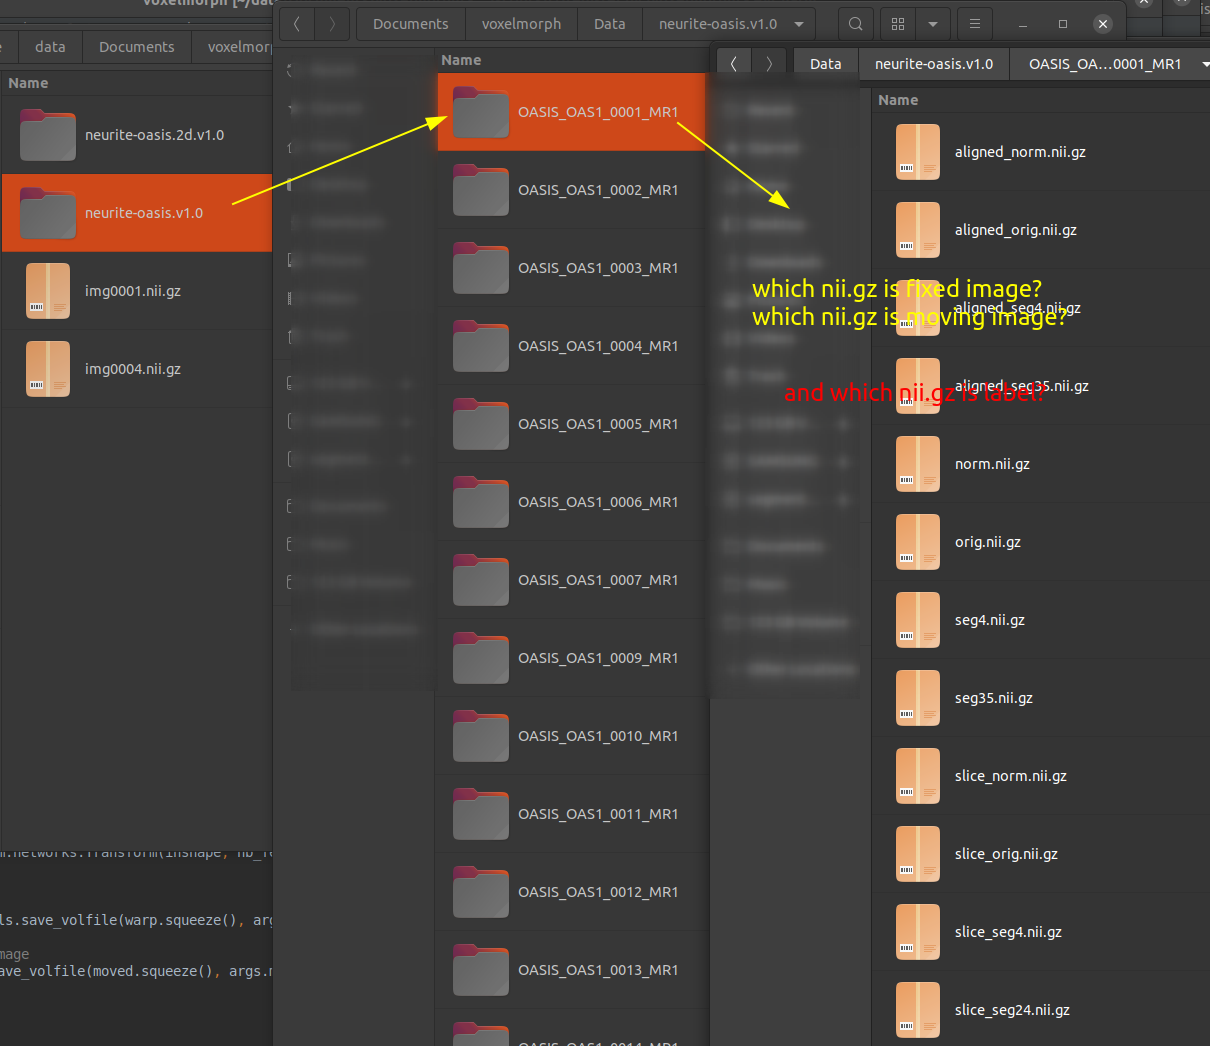Open the view options dropdown next to grid icon

[x=931, y=23]
